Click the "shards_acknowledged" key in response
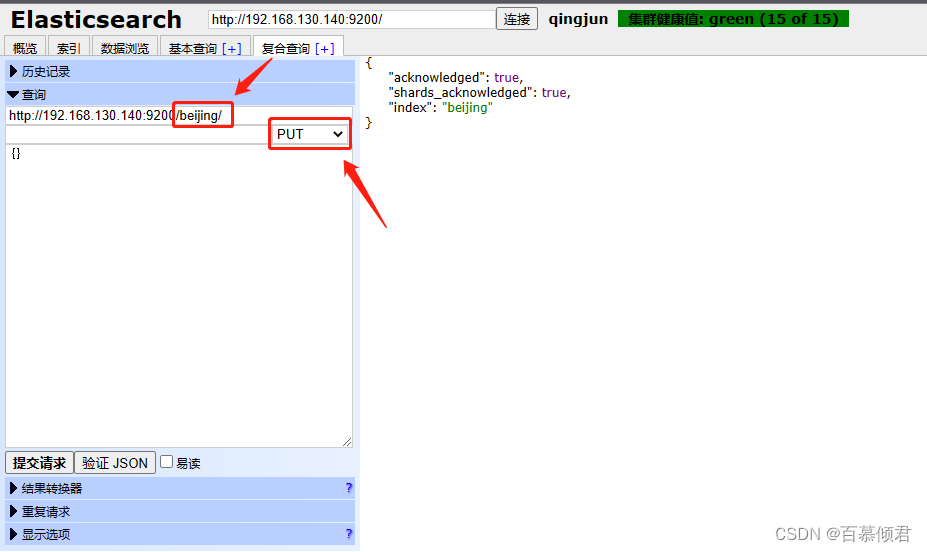Viewport: 927px width, 552px height. 461,93
